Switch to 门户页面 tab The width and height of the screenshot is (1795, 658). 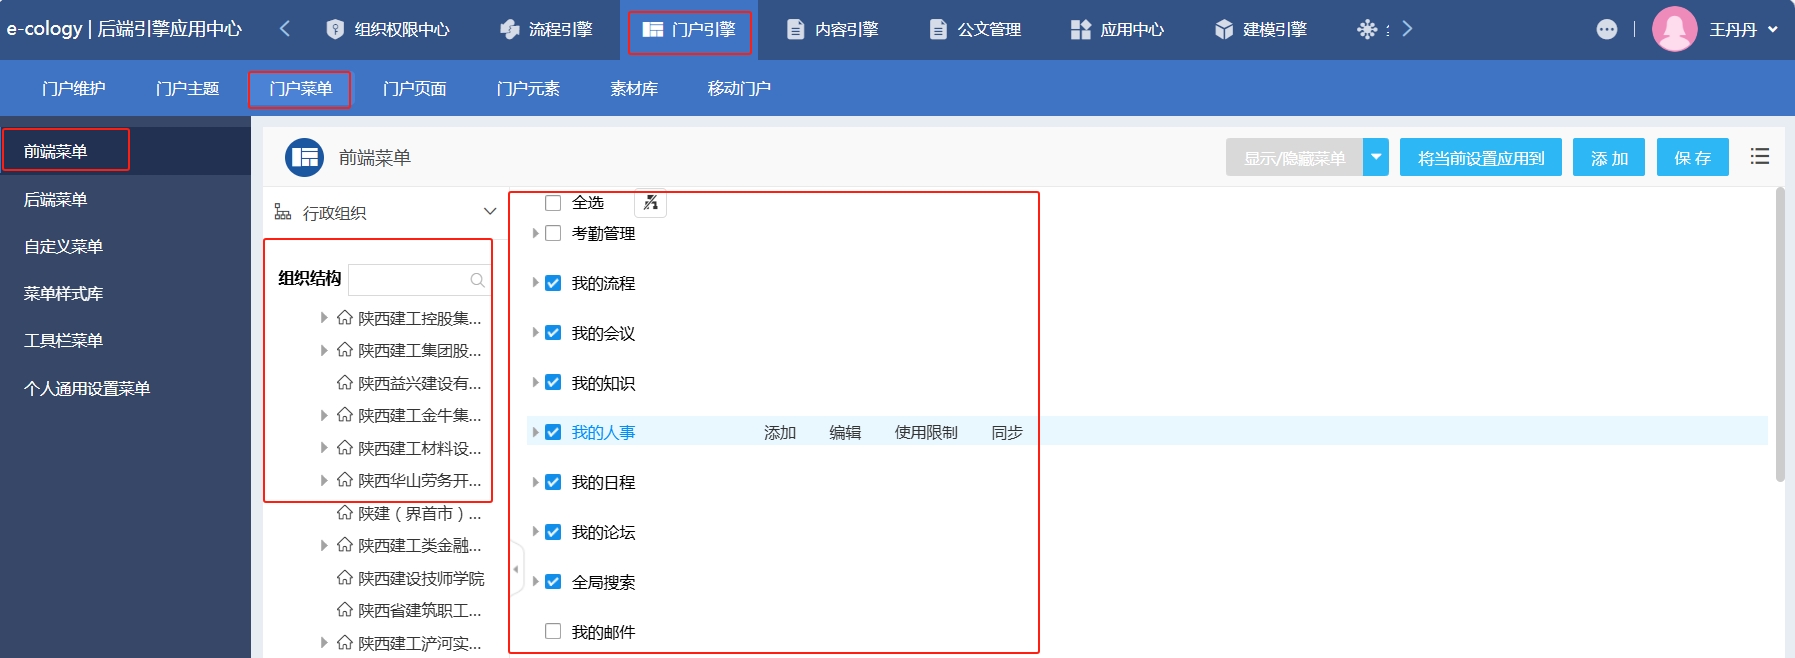[x=415, y=88]
